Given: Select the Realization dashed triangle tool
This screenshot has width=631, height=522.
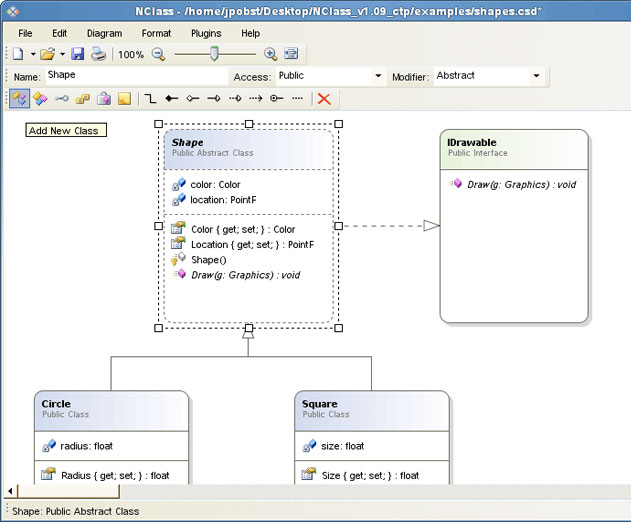Looking at the screenshot, I should pos(235,99).
